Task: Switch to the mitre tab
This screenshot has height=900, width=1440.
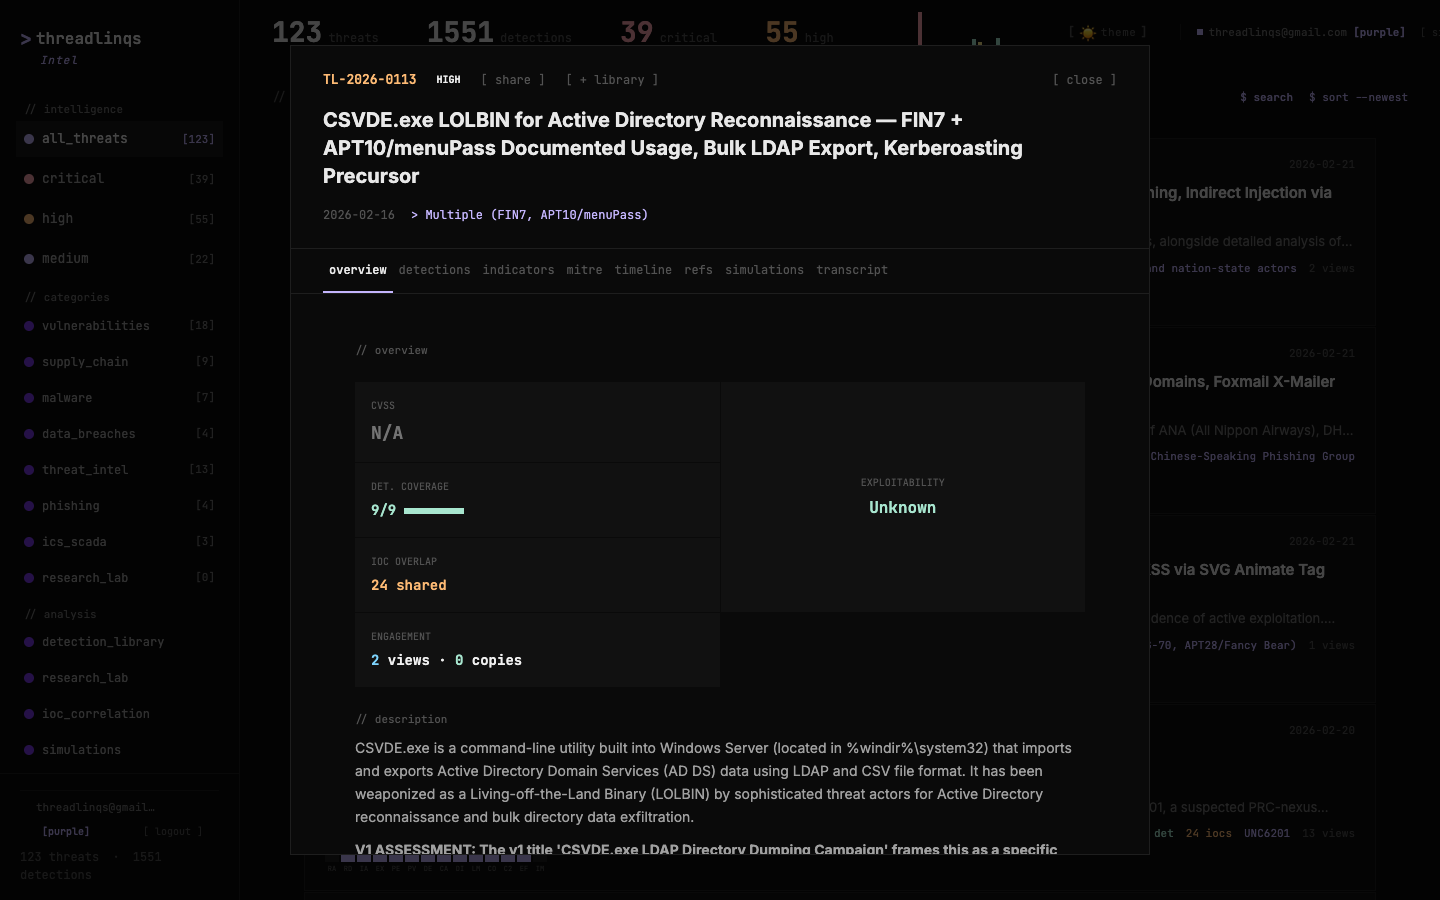Action: point(585,270)
